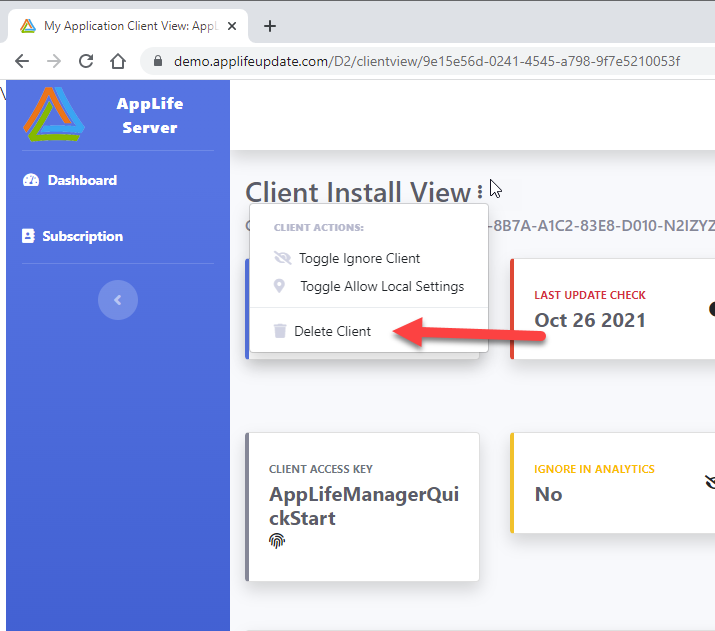Open the three-dot Client Install View menu
This screenshot has width=715, height=631.
(x=480, y=191)
